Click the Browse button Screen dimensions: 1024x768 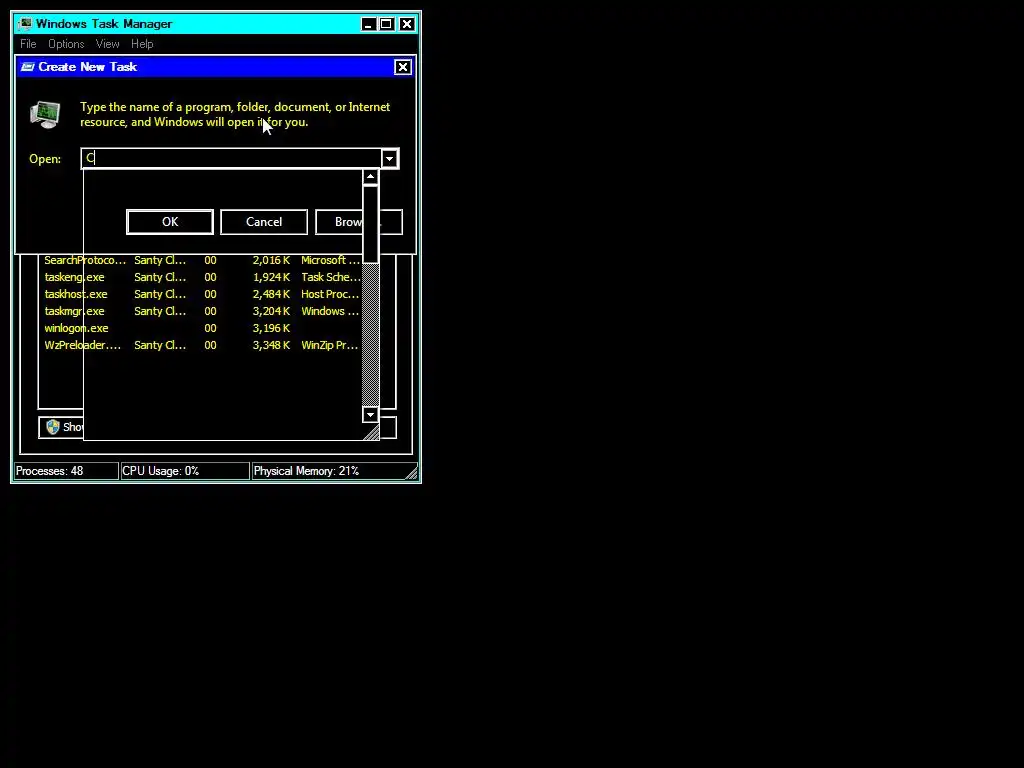(x=359, y=222)
